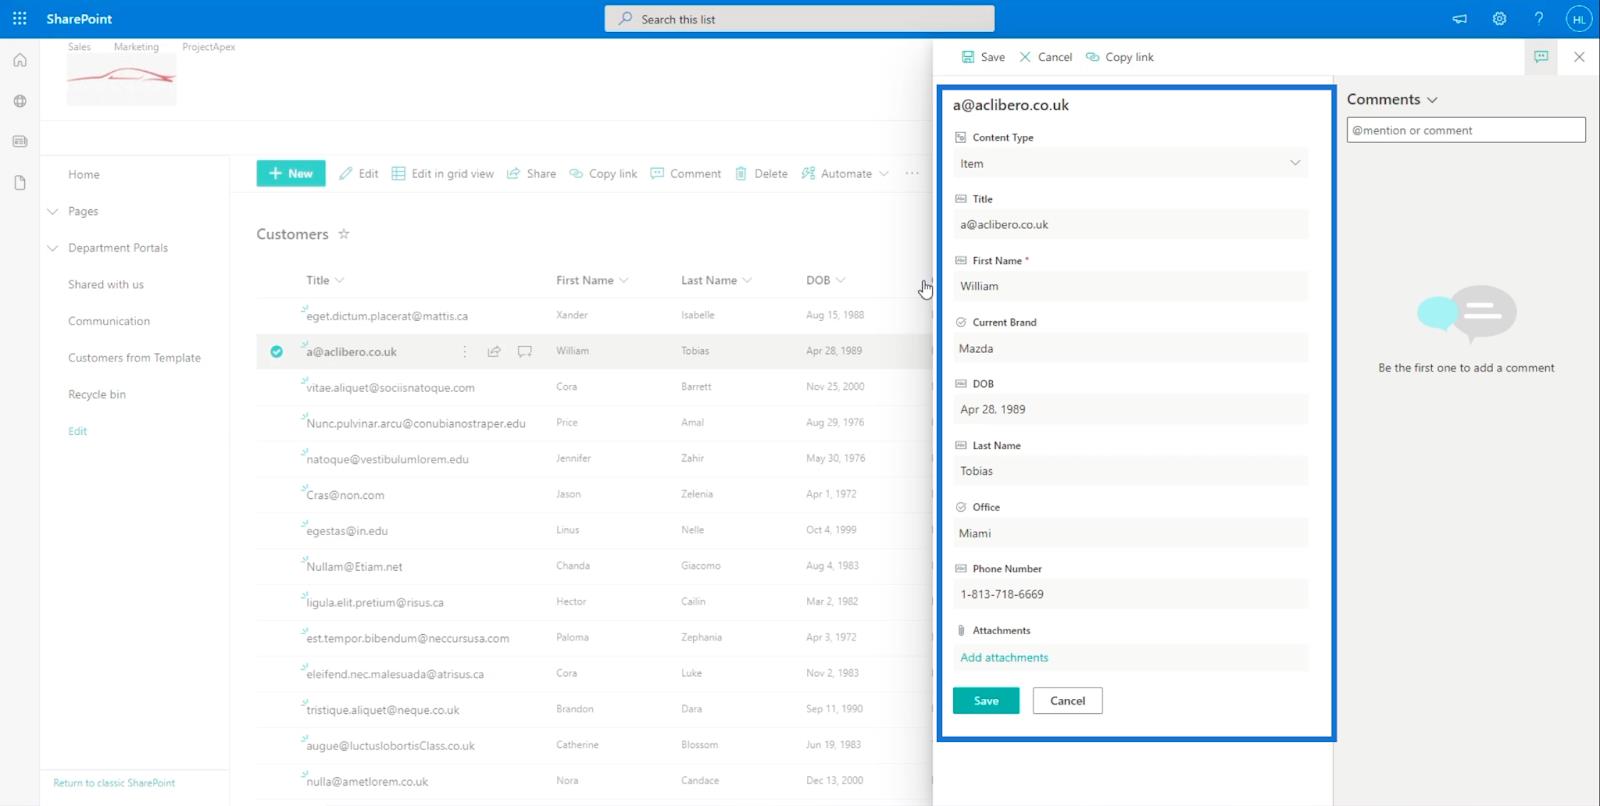Click comment icon on a@aclibero.co.uk row
The image size is (1600, 806).
[524, 351]
